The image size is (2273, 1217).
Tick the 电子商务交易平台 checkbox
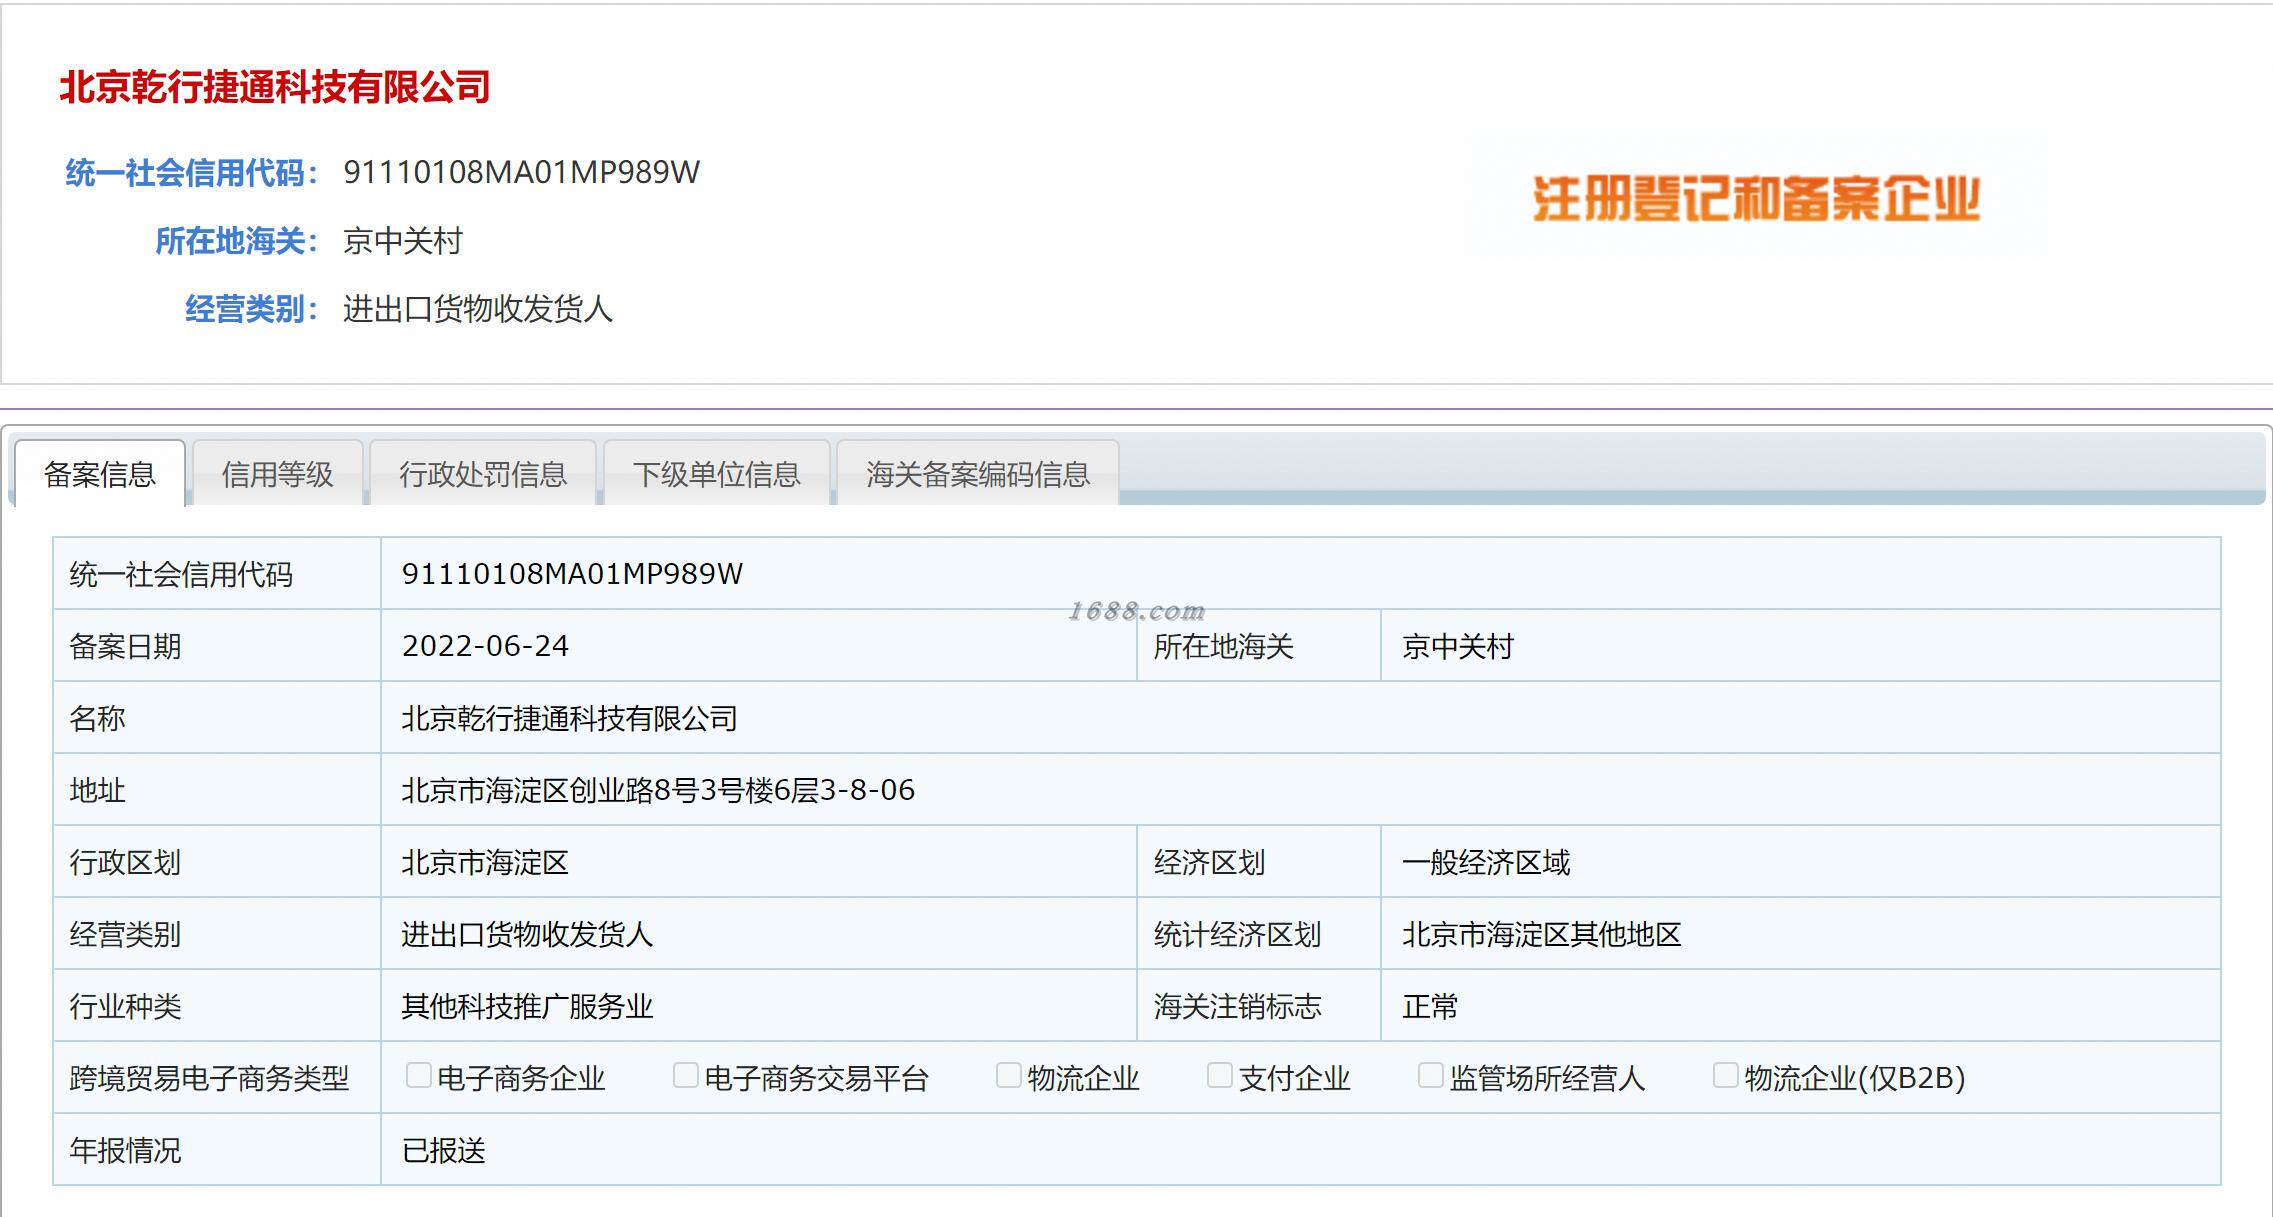point(685,1076)
